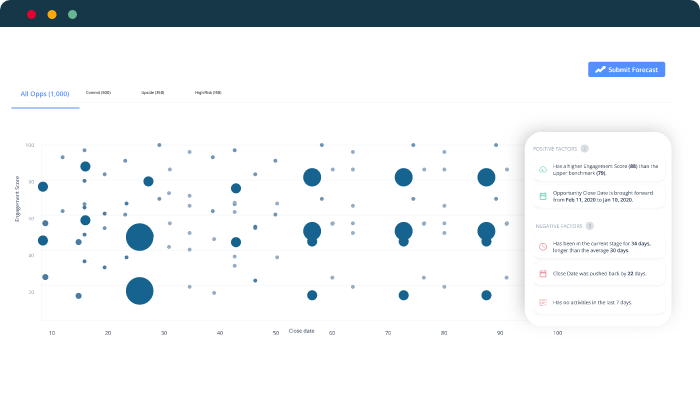Click the red calendar icon for Close Date pushed back
Screen dimensions: 700x400
pos(542,273)
